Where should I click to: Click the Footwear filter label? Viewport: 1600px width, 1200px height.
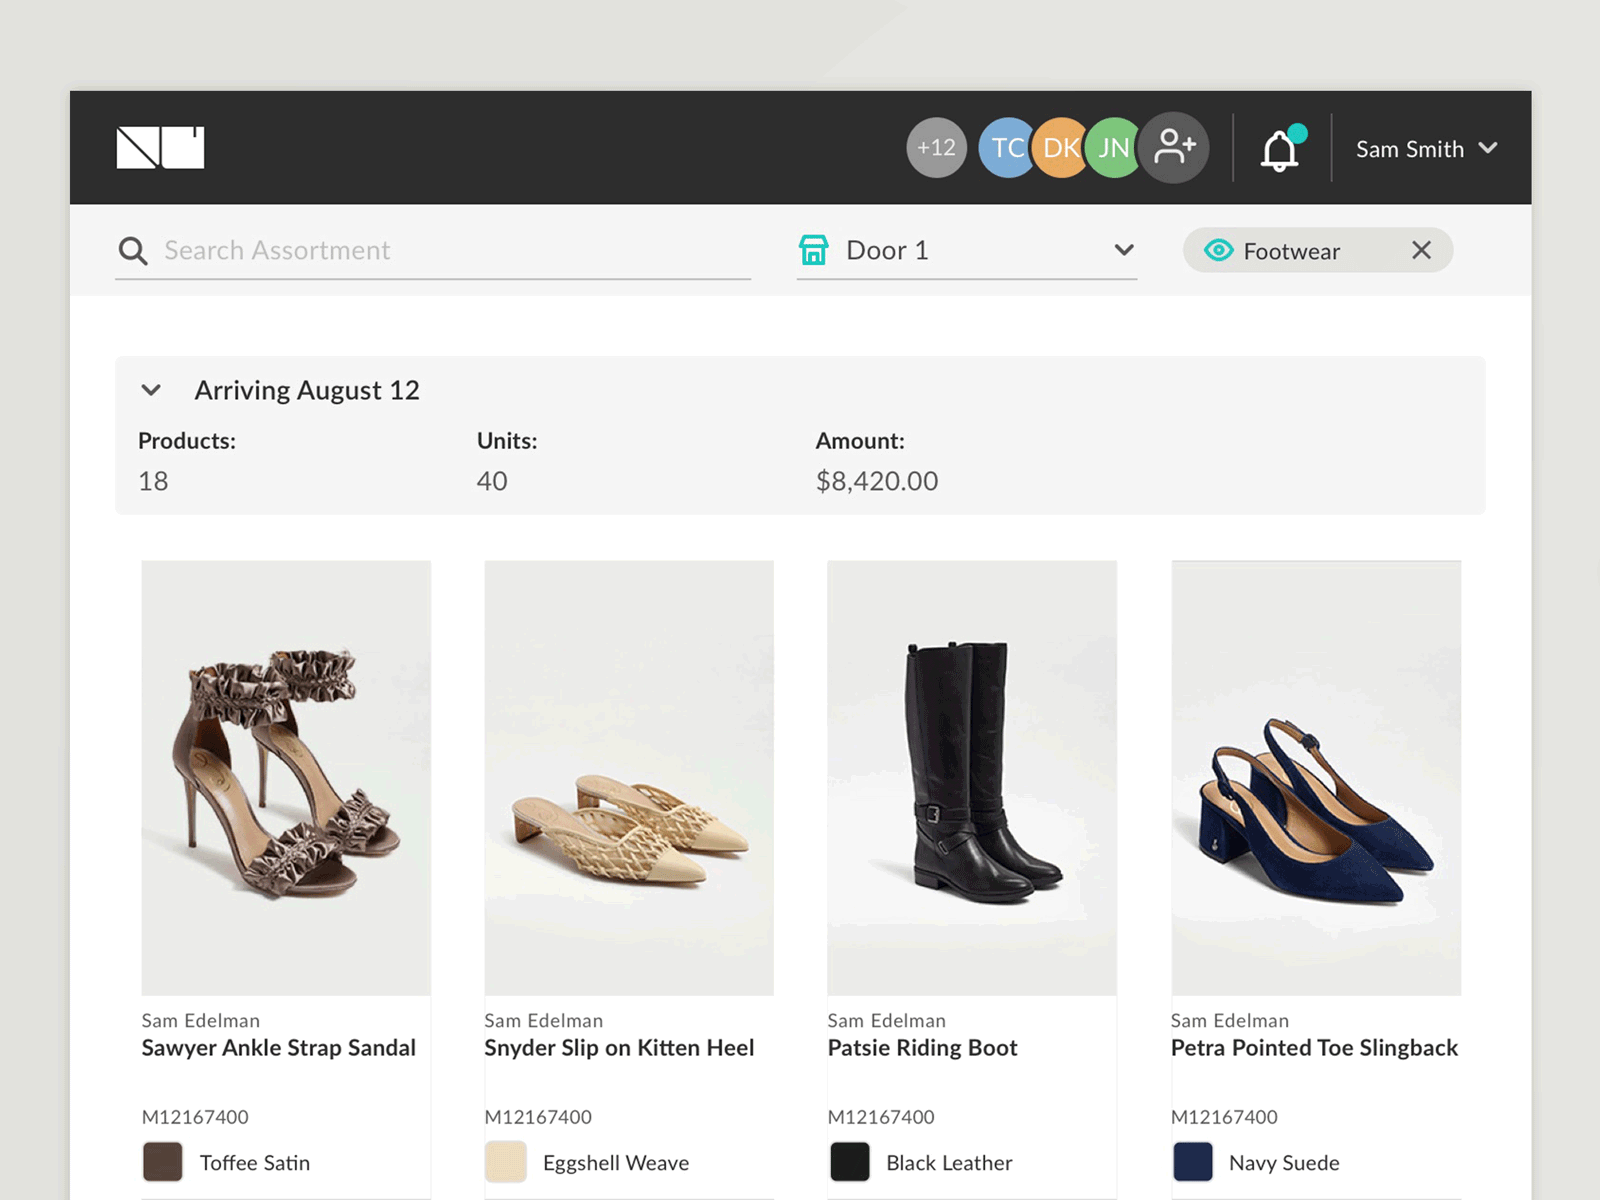(x=1292, y=251)
